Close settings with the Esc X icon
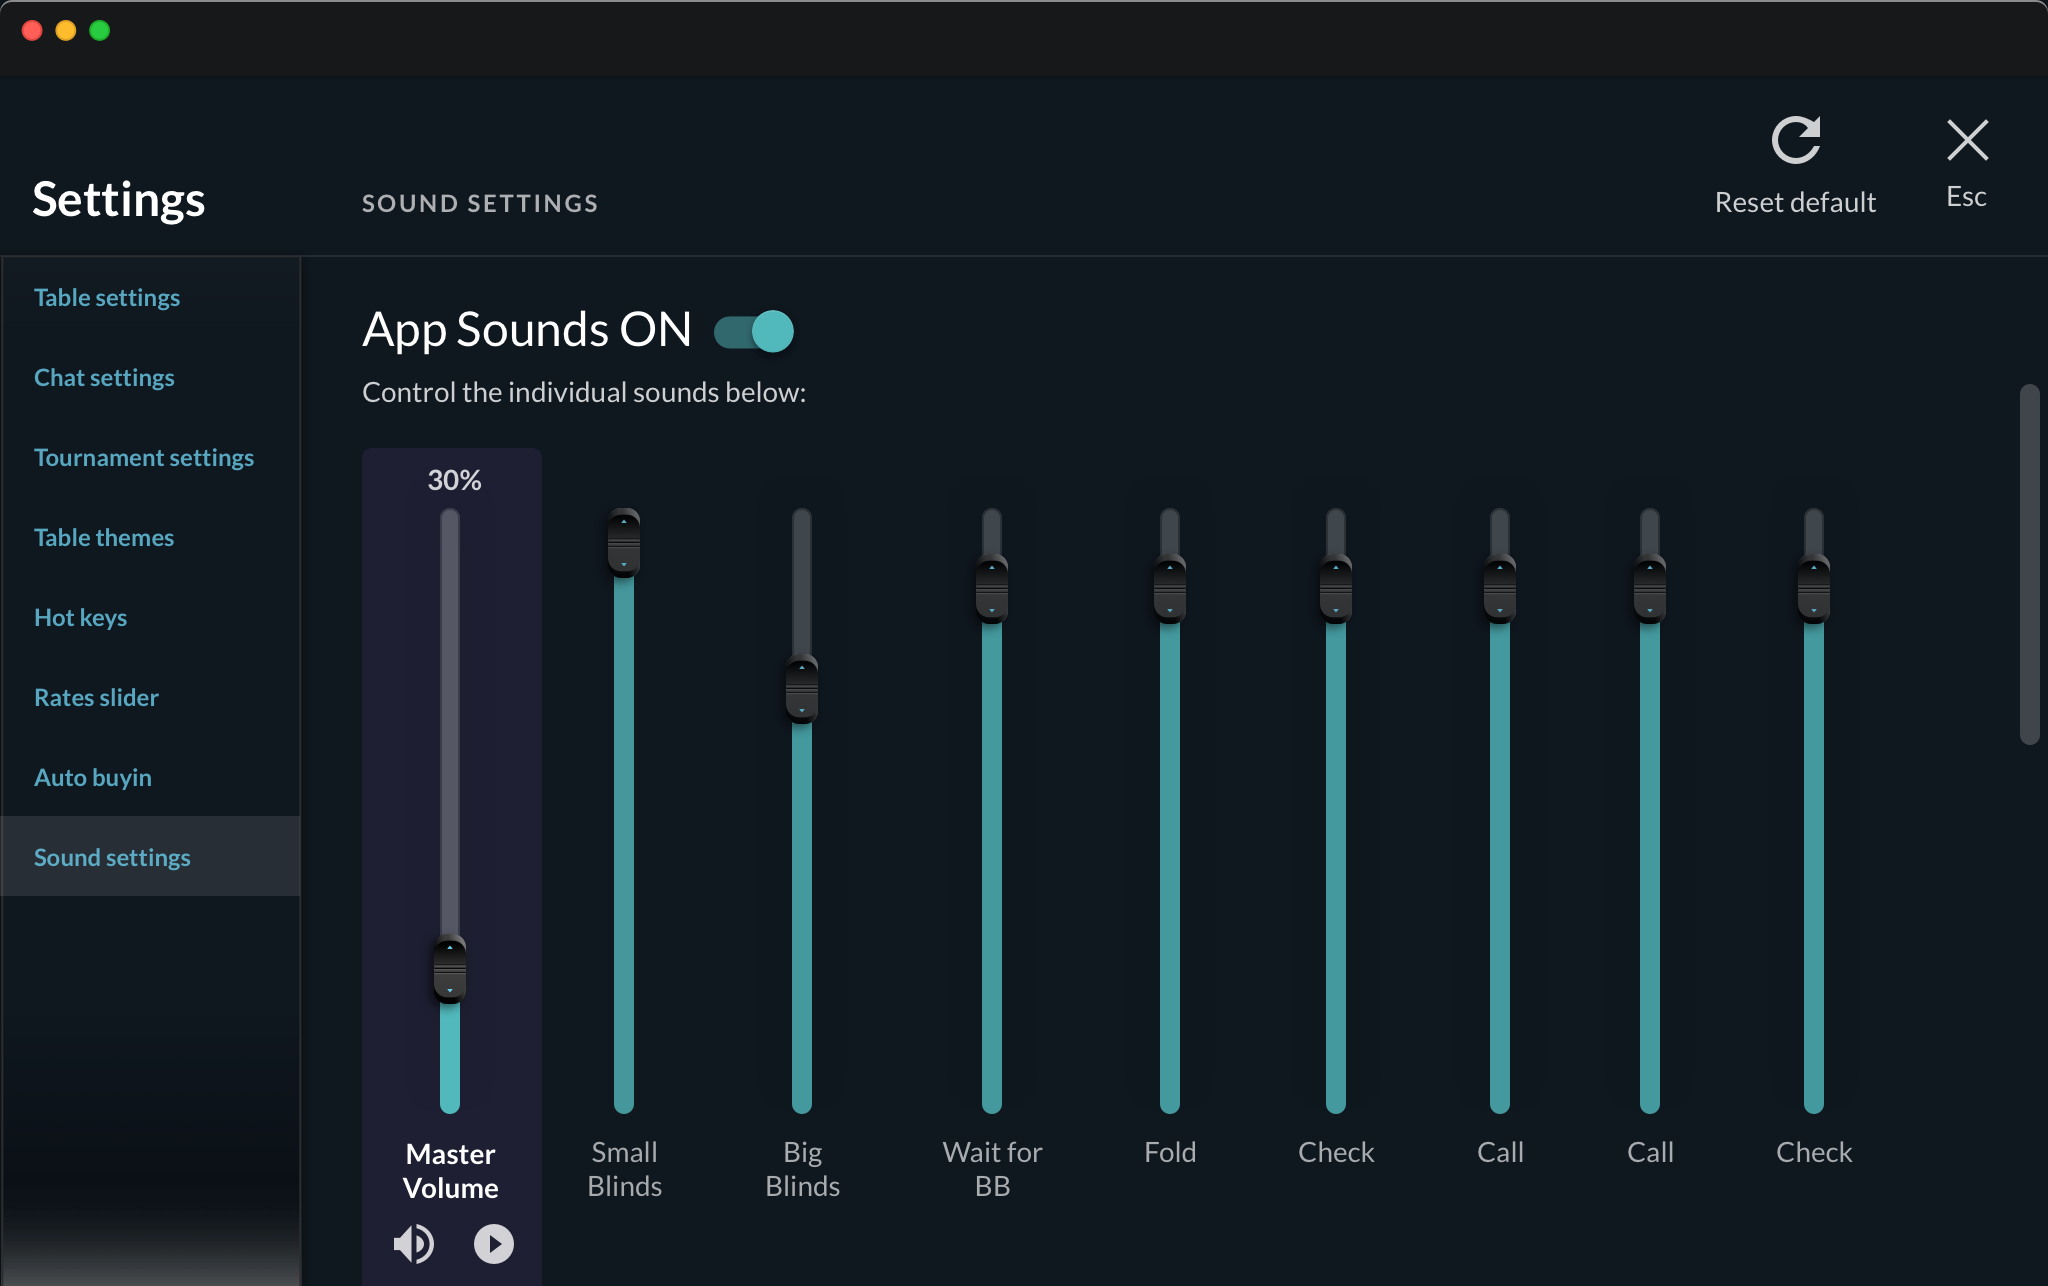The height and width of the screenshot is (1286, 2048). (x=1967, y=140)
